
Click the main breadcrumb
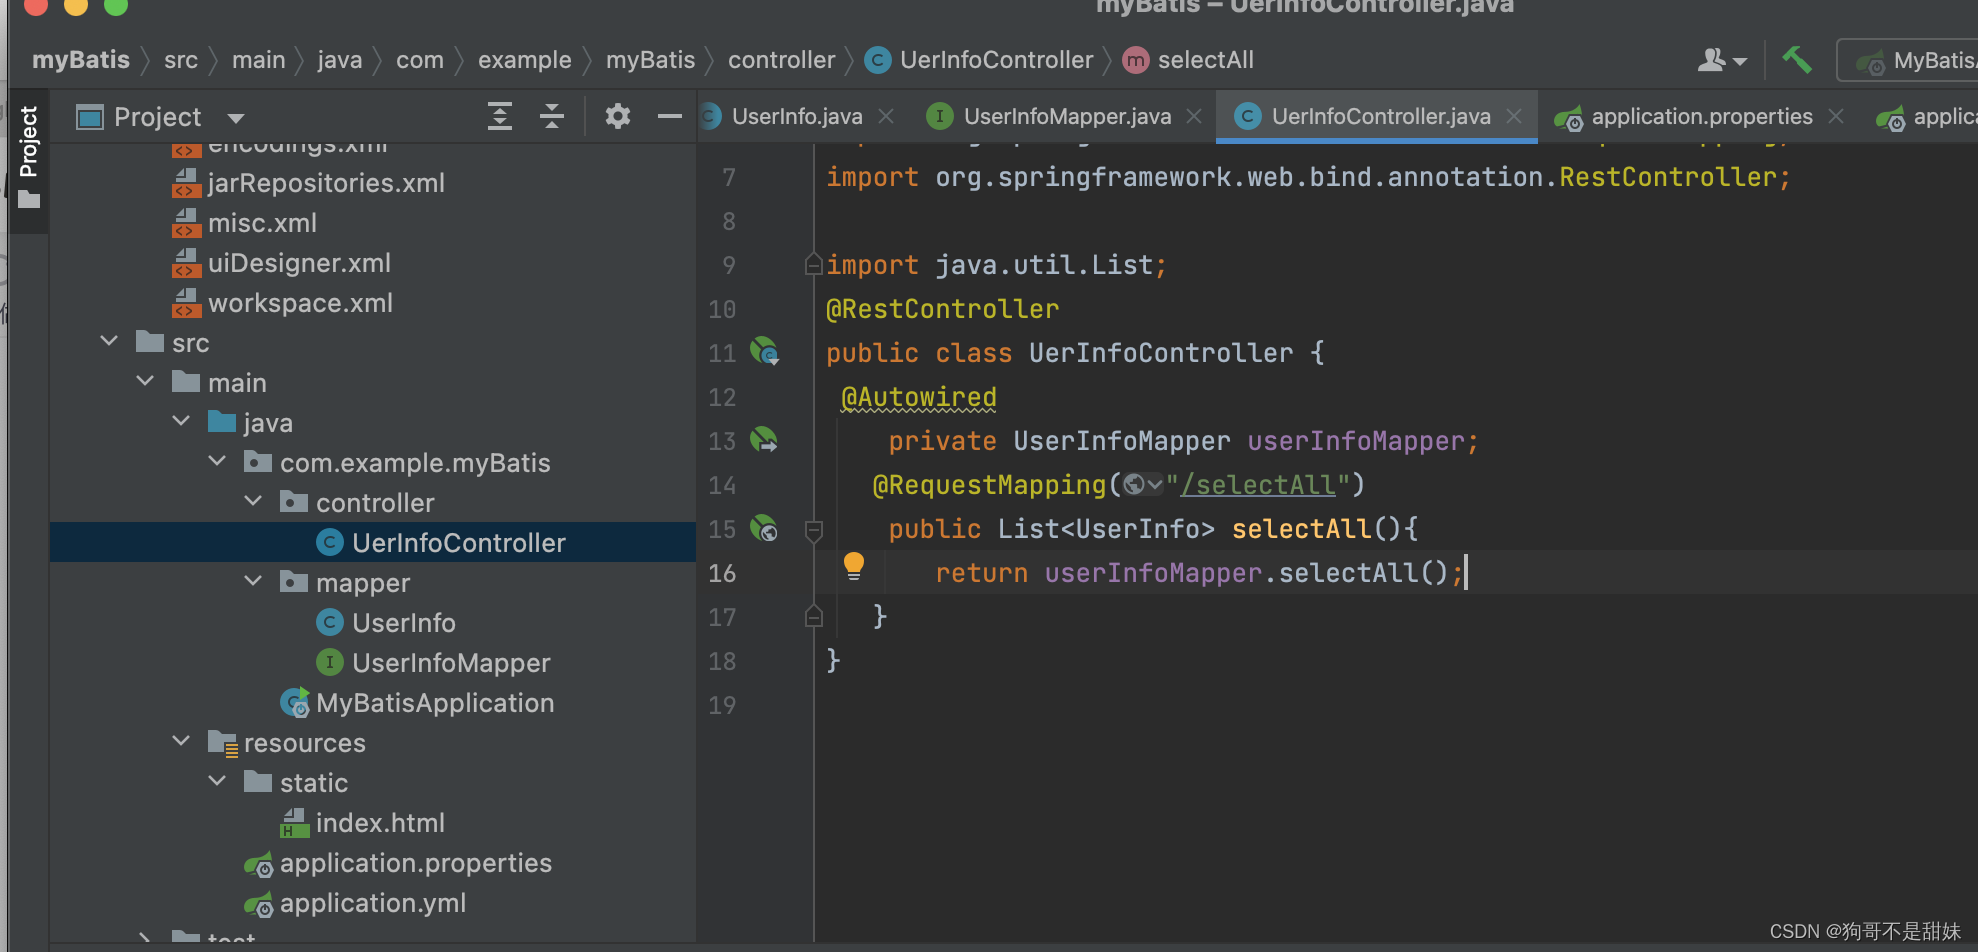(259, 60)
